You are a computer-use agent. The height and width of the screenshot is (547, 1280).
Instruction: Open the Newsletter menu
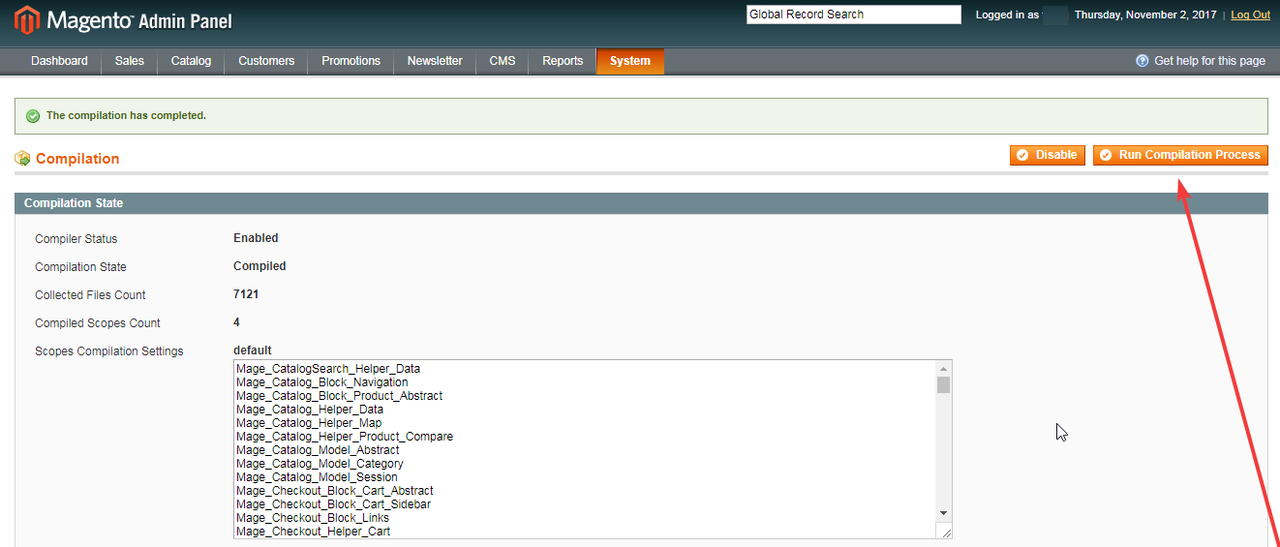pyautogui.click(x=435, y=61)
